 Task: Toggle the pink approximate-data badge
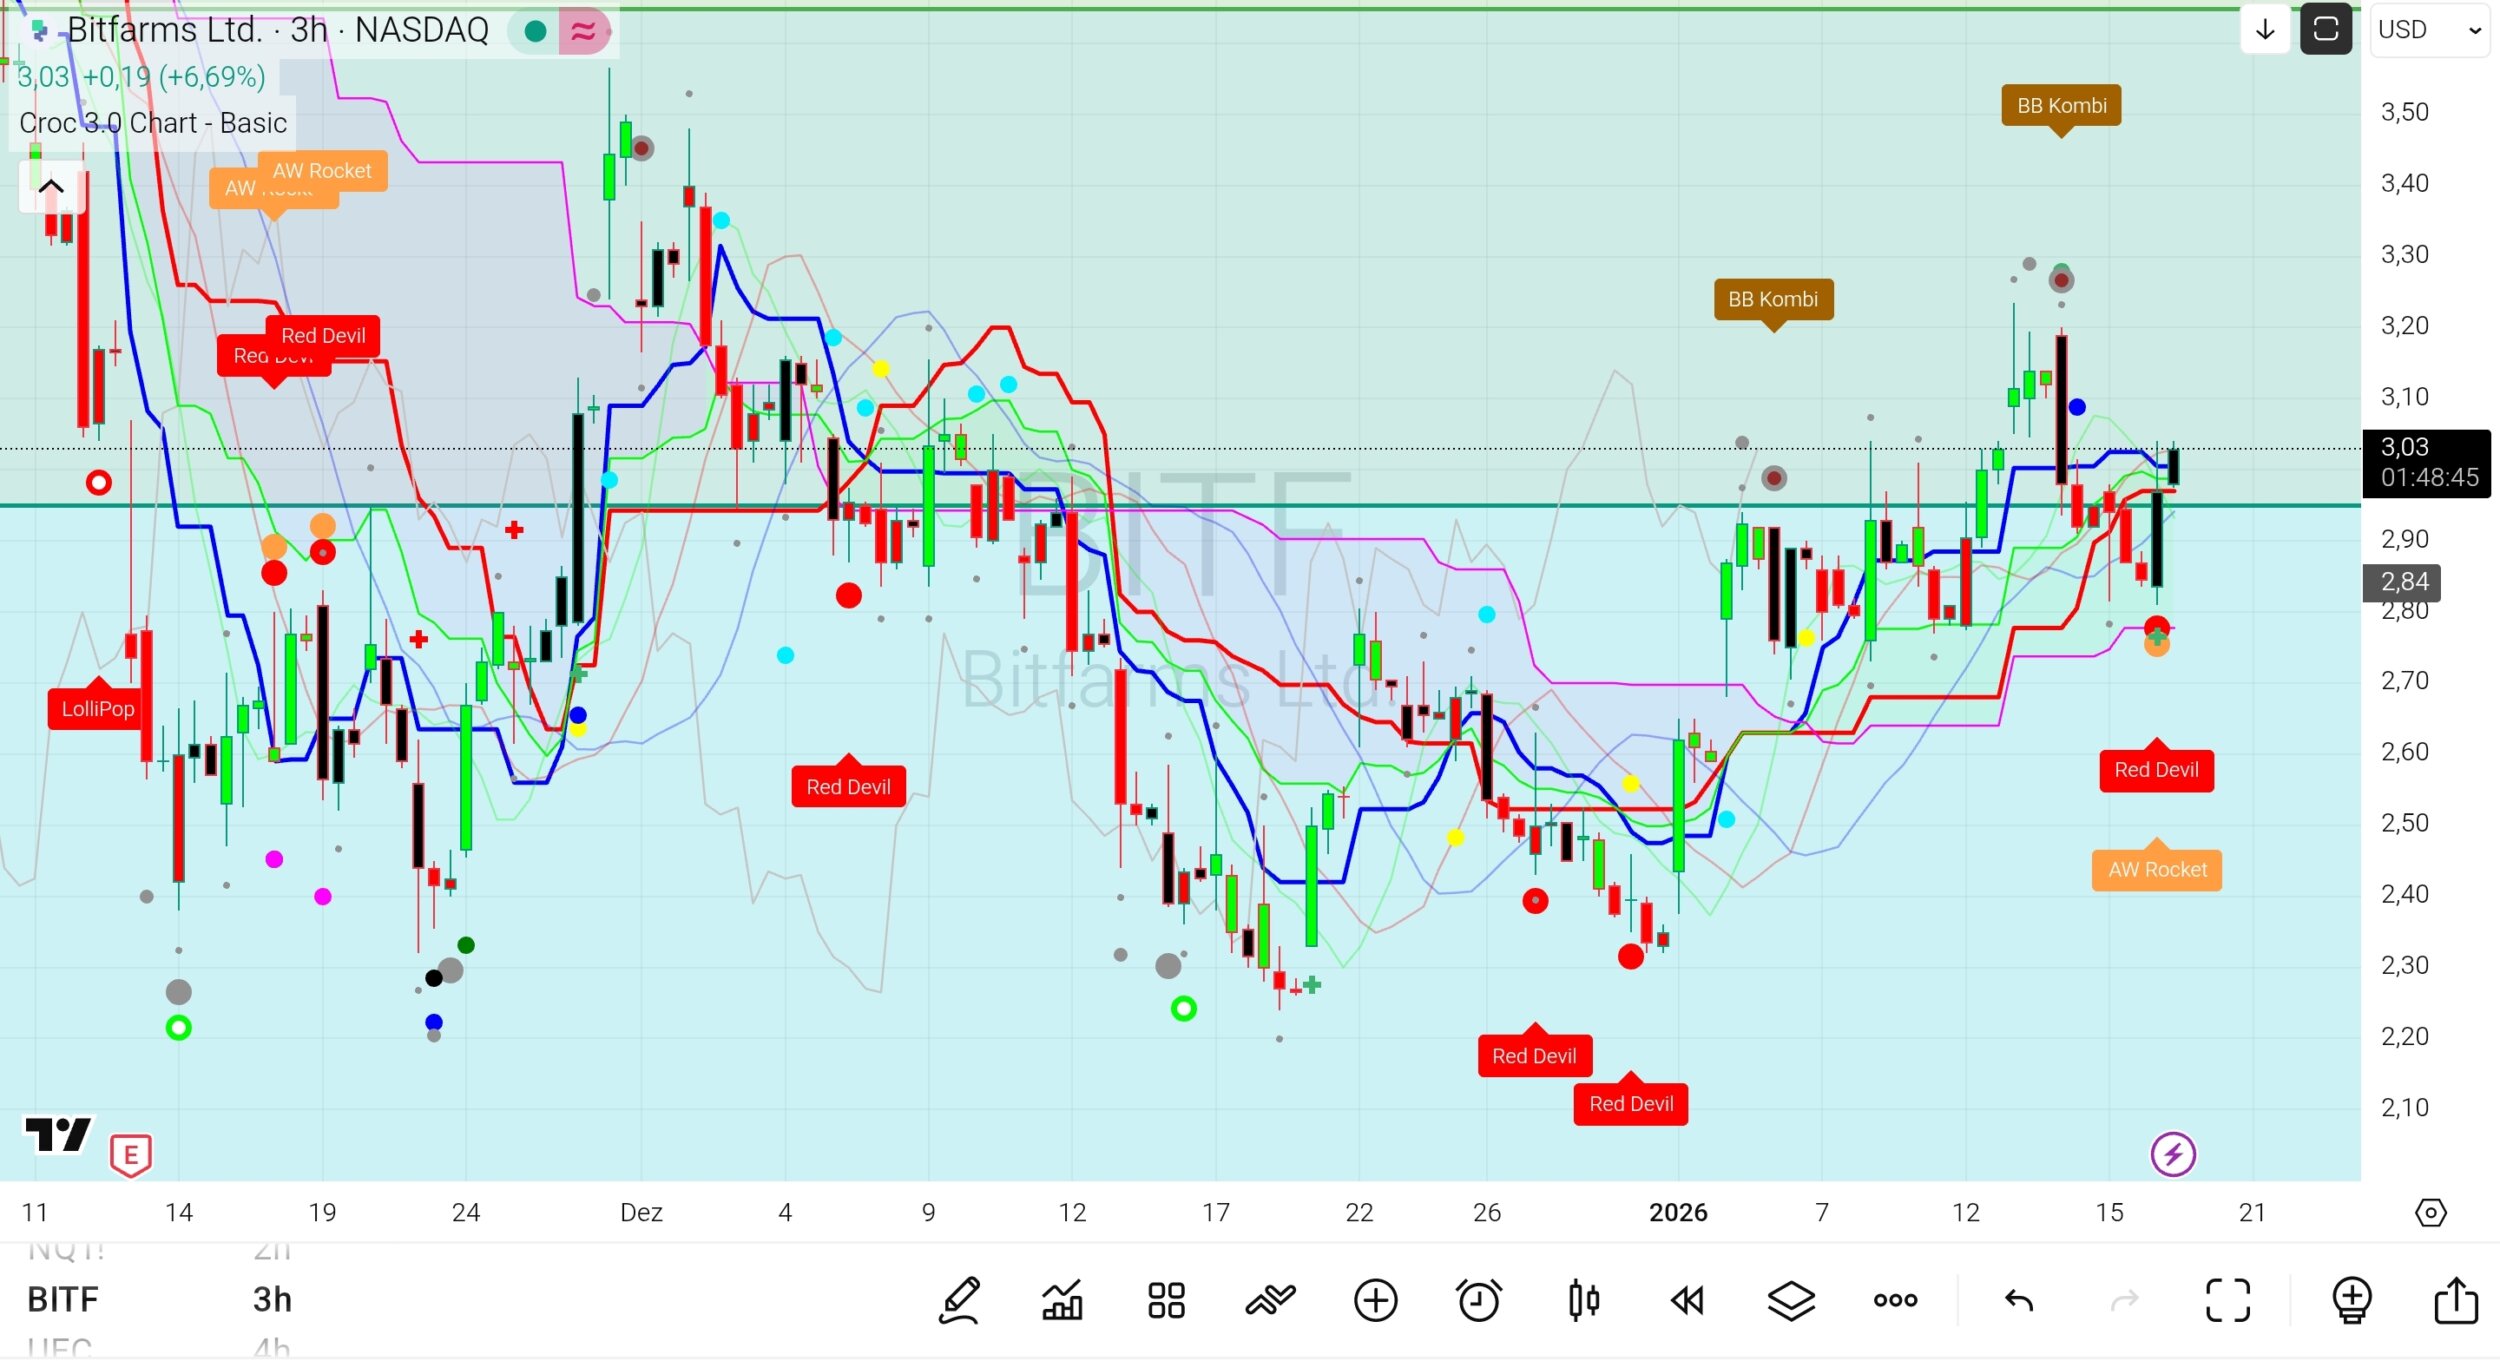click(x=583, y=31)
